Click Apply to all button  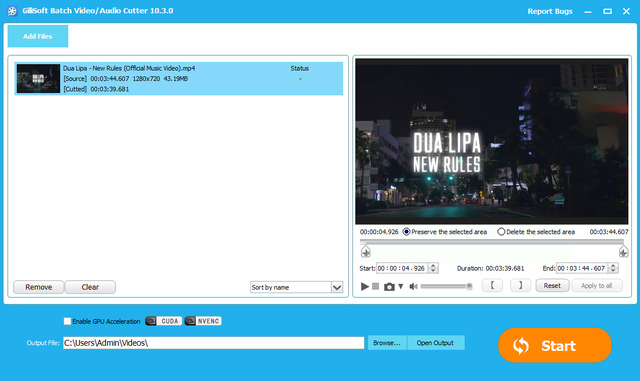tap(597, 285)
